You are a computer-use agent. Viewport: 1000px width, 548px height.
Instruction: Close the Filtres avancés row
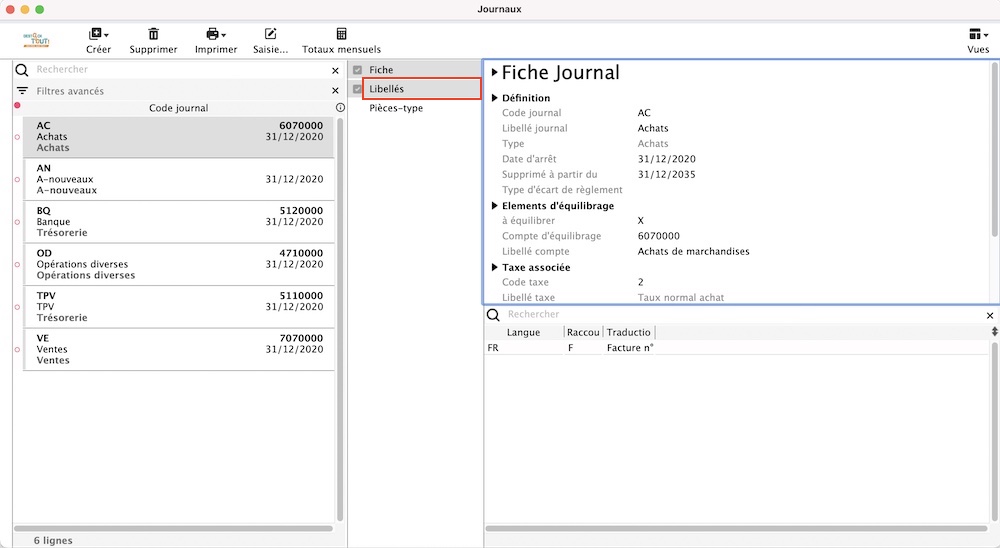pos(335,91)
